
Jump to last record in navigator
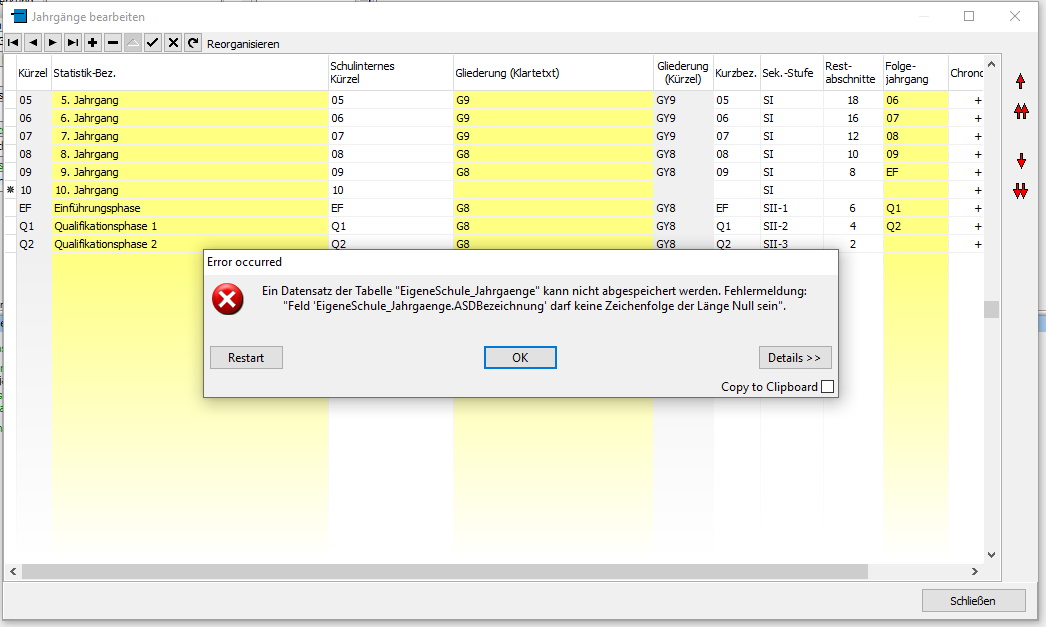(x=73, y=43)
